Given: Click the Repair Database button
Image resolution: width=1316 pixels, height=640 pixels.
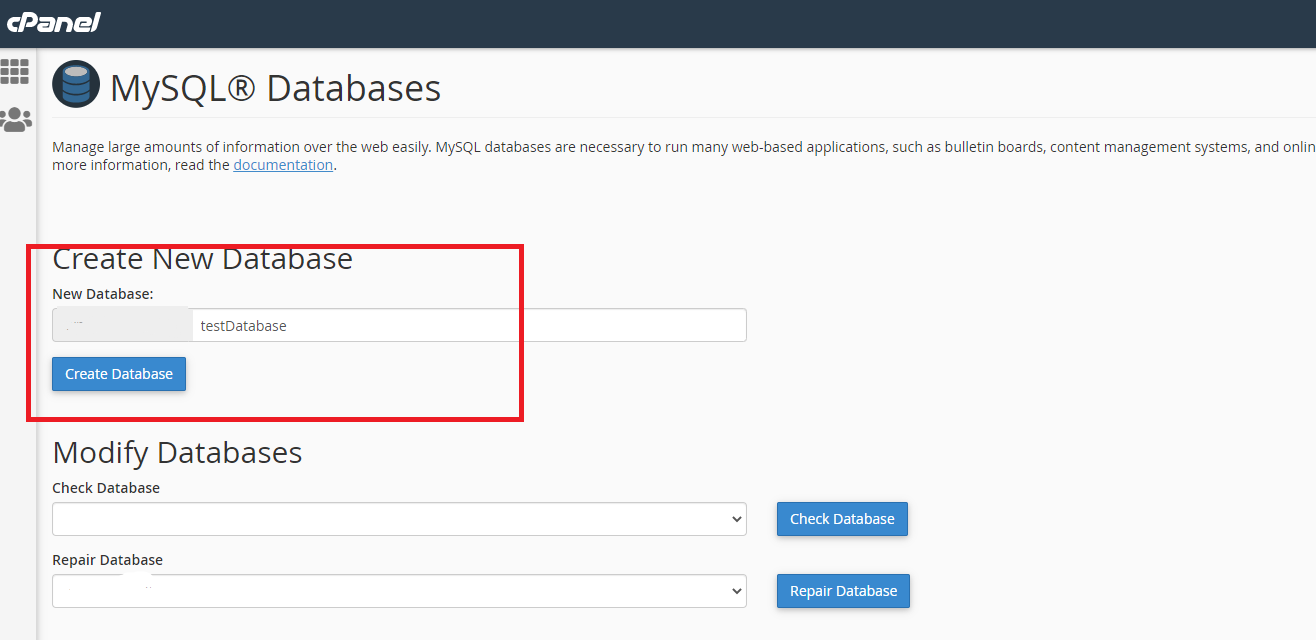Looking at the screenshot, I should coord(843,591).
